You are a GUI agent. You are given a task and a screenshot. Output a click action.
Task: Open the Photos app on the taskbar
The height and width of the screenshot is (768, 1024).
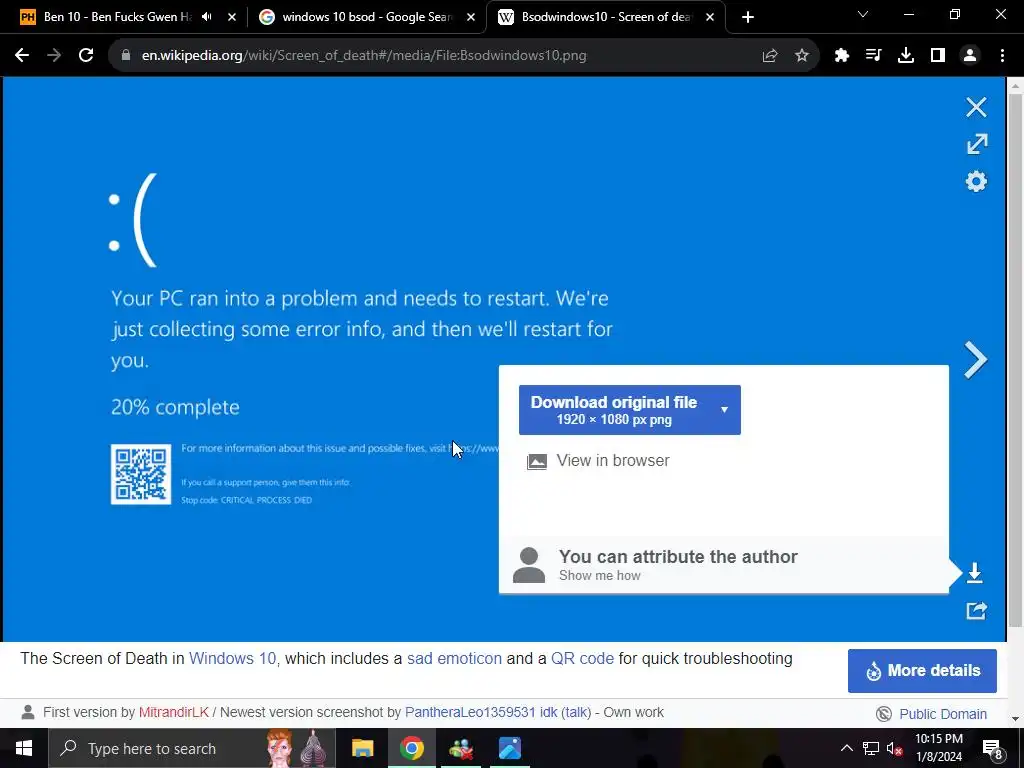tap(509, 748)
